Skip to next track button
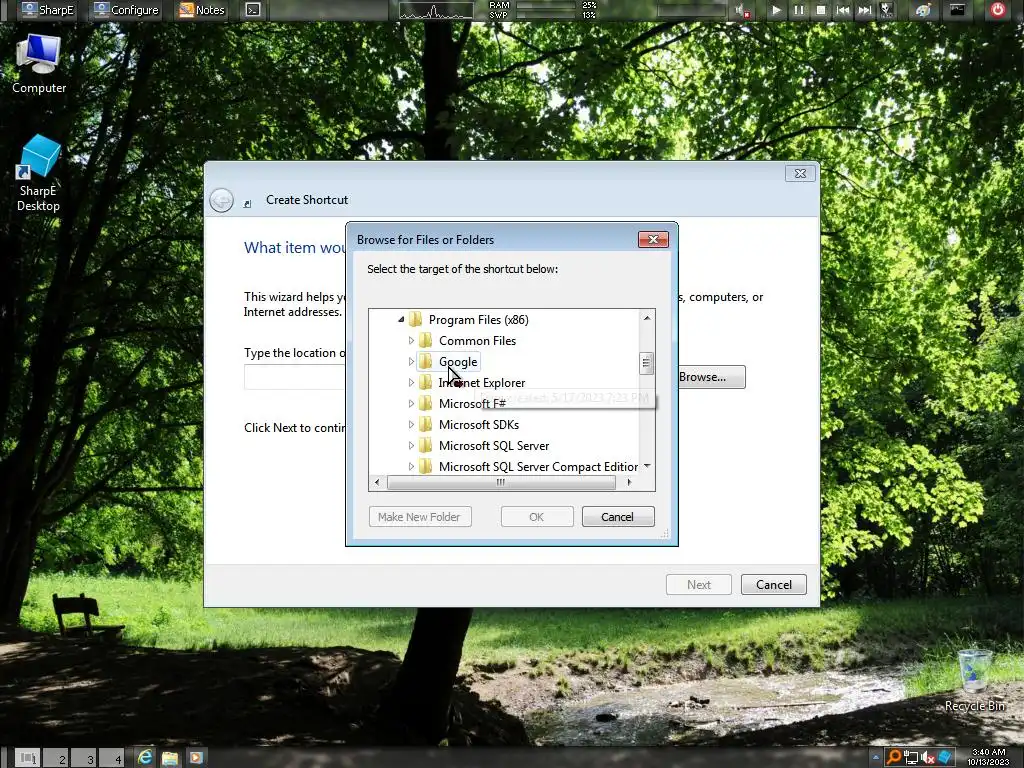The width and height of the screenshot is (1024, 768). 864,10
